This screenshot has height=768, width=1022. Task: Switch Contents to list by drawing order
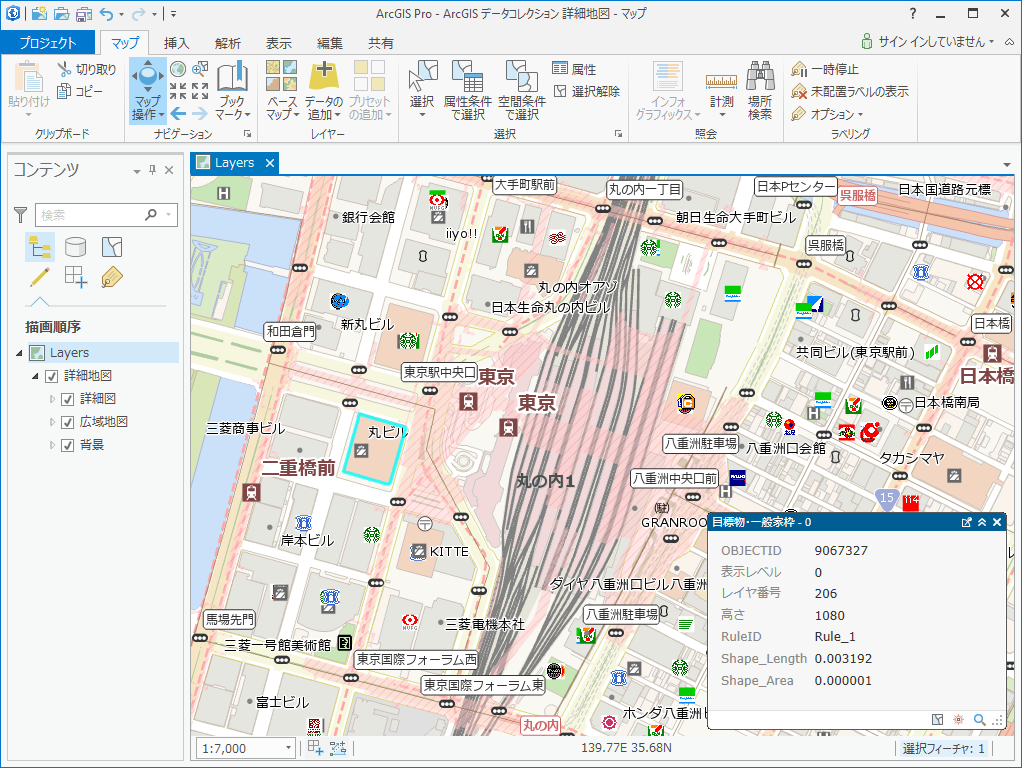click(x=40, y=247)
